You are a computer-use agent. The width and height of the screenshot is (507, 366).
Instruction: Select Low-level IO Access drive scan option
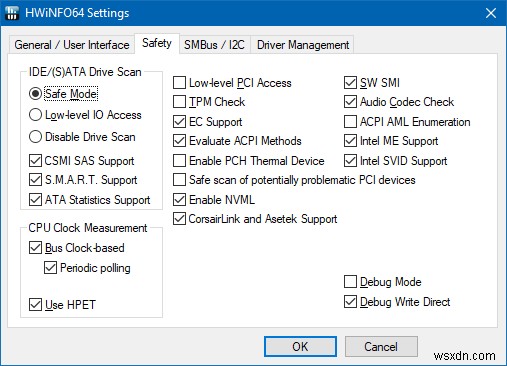click(x=35, y=115)
